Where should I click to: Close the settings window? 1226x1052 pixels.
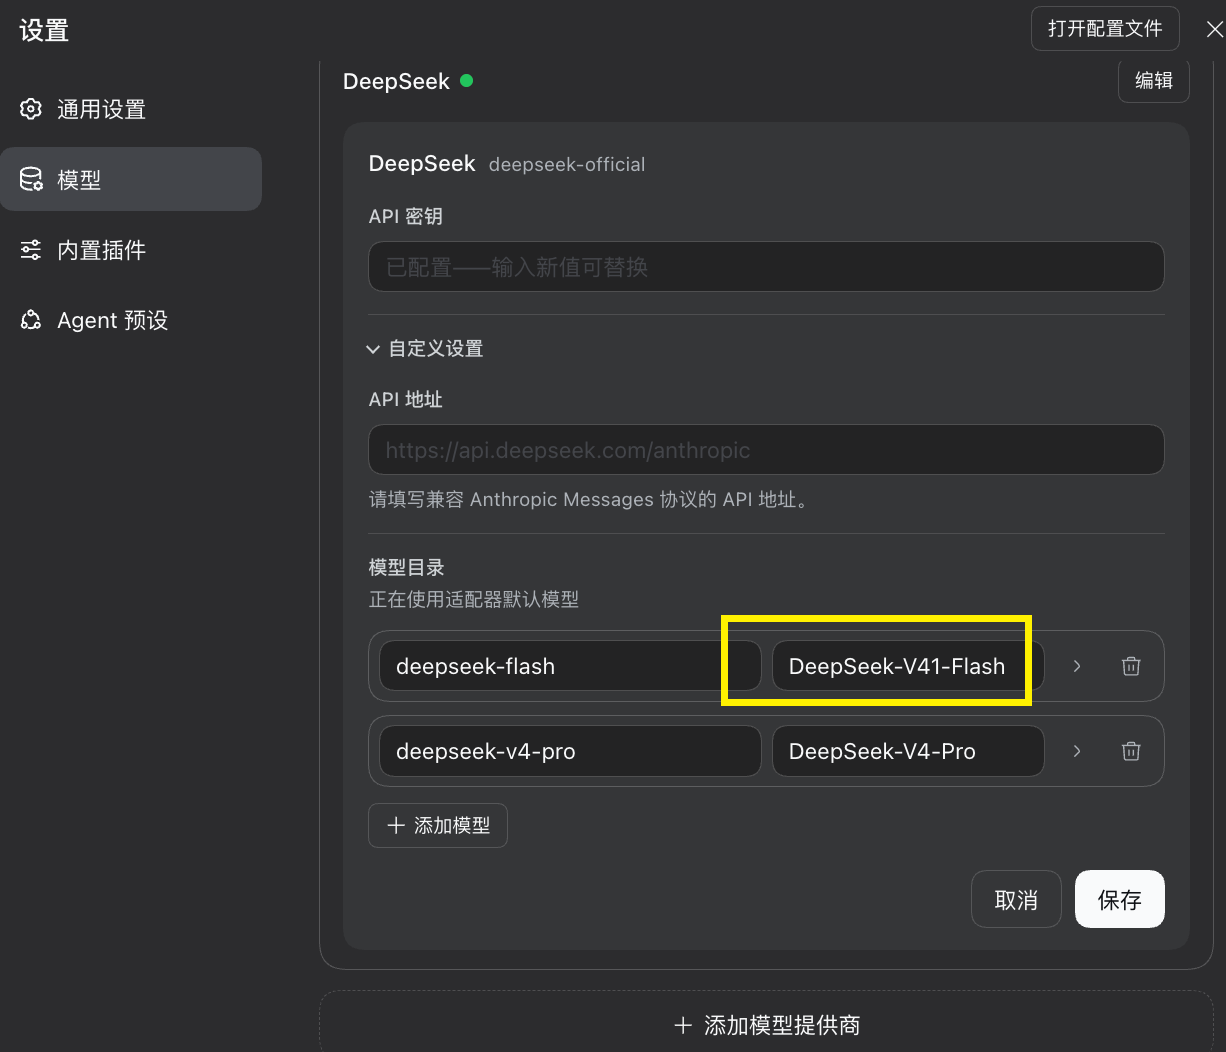coord(1214,30)
